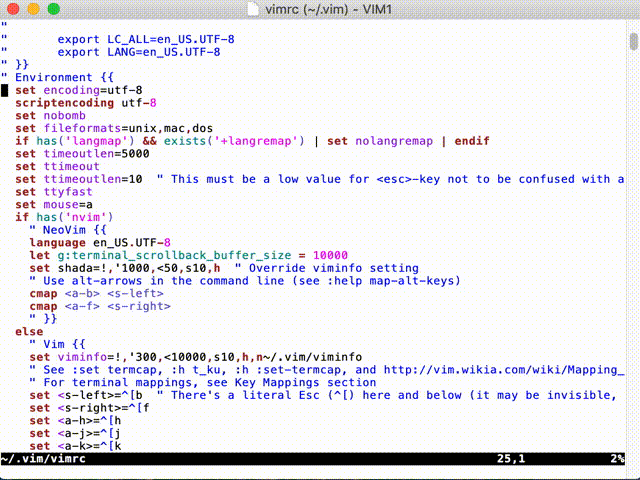
Task: Click 'set <a-h>=^[h' line
Action: (75, 420)
